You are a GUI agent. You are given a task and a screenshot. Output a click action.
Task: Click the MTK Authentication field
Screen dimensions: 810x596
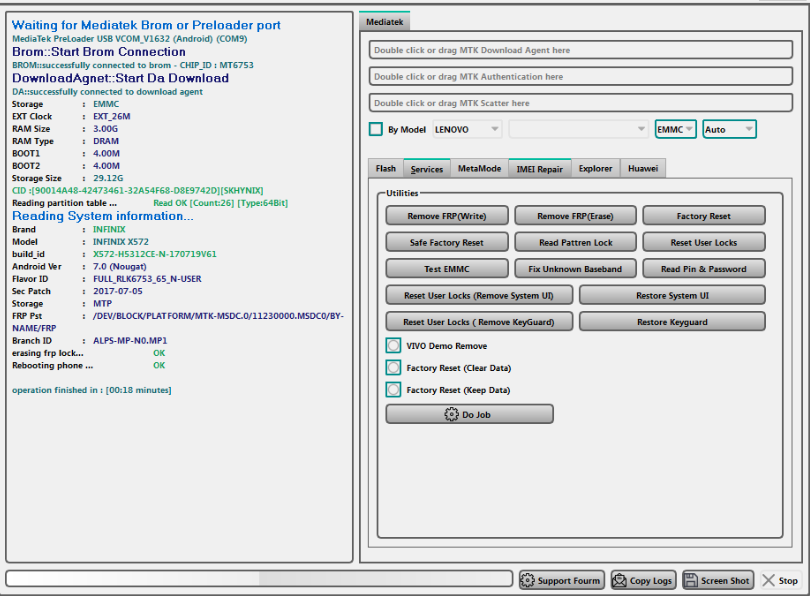click(581, 76)
